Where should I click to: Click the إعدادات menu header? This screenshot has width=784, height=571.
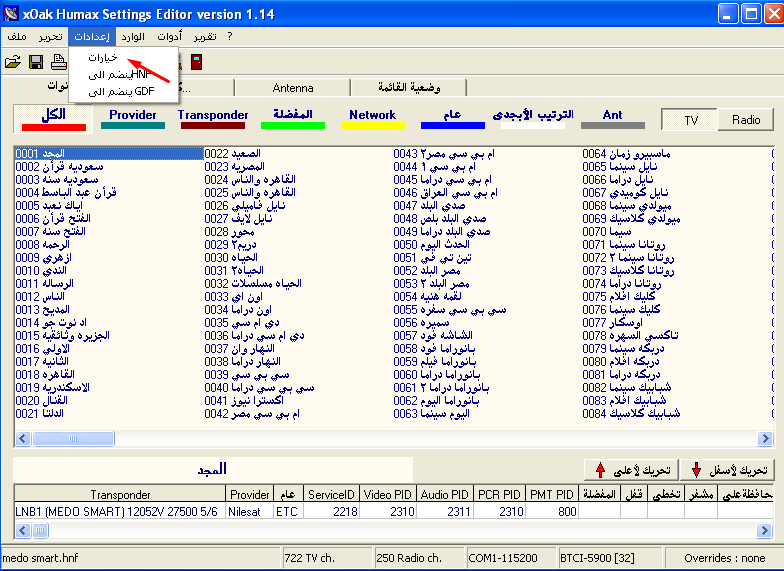coord(92,36)
